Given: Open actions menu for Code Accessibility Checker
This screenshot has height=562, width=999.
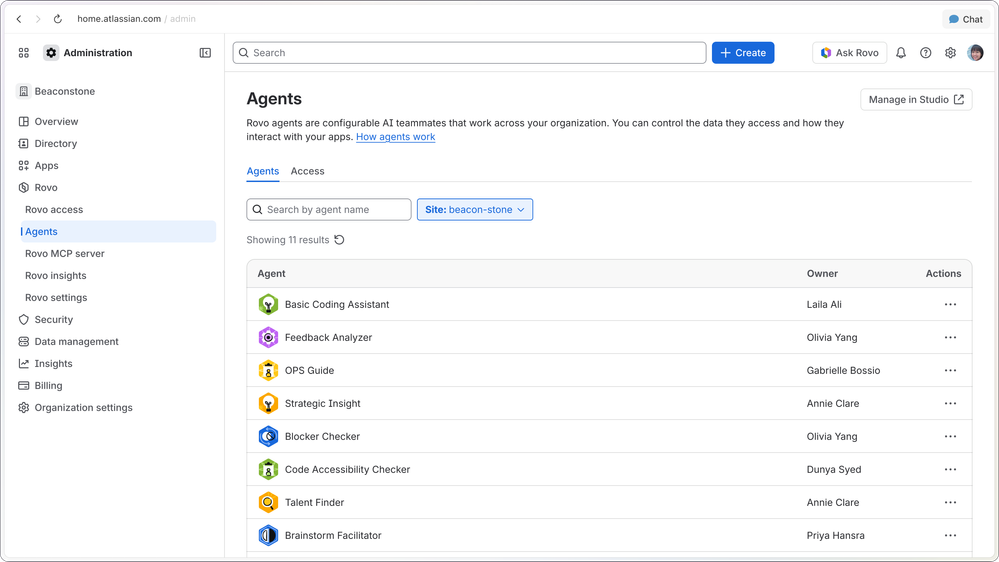Looking at the screenshot, I should 951,470.
